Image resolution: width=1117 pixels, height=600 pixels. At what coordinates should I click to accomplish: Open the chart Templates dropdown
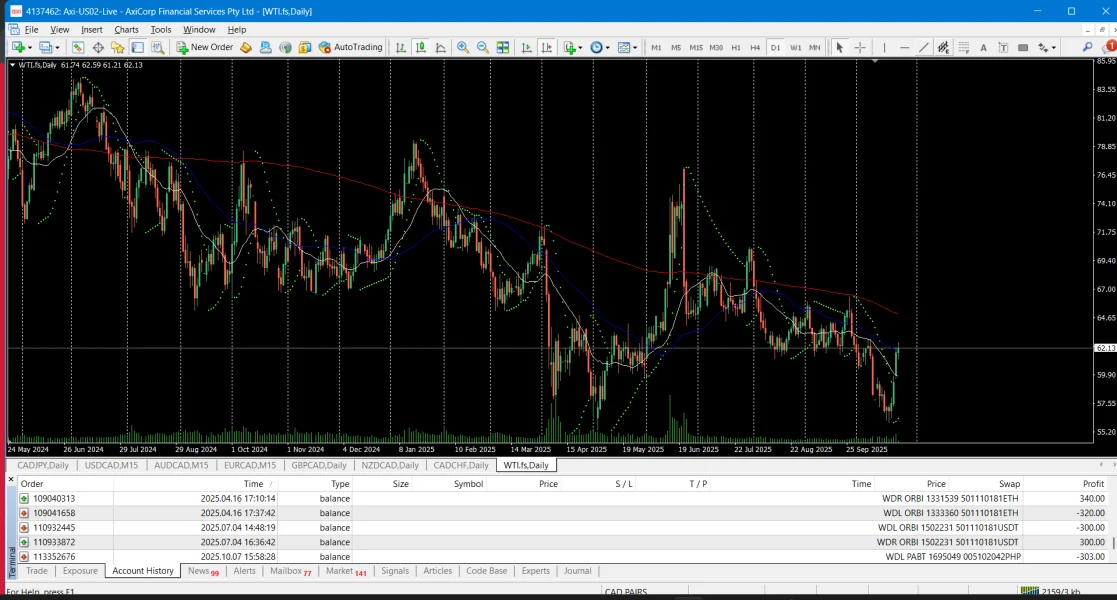point(627,47)
